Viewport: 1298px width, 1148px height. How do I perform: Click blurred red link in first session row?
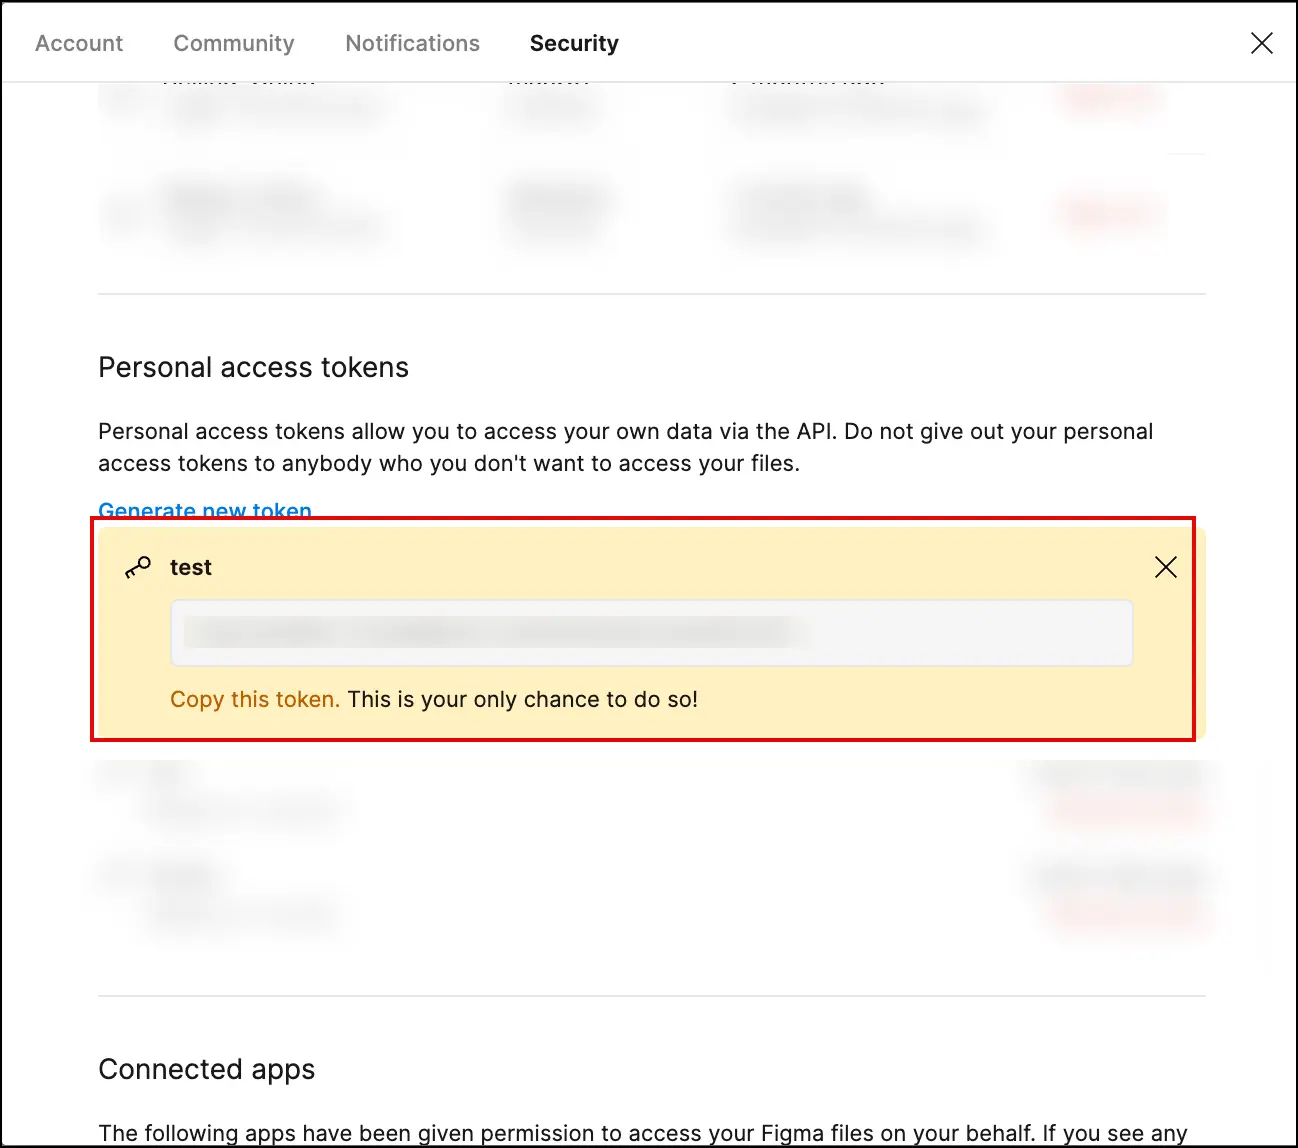pyautogui.click(x=1110, y=100)
